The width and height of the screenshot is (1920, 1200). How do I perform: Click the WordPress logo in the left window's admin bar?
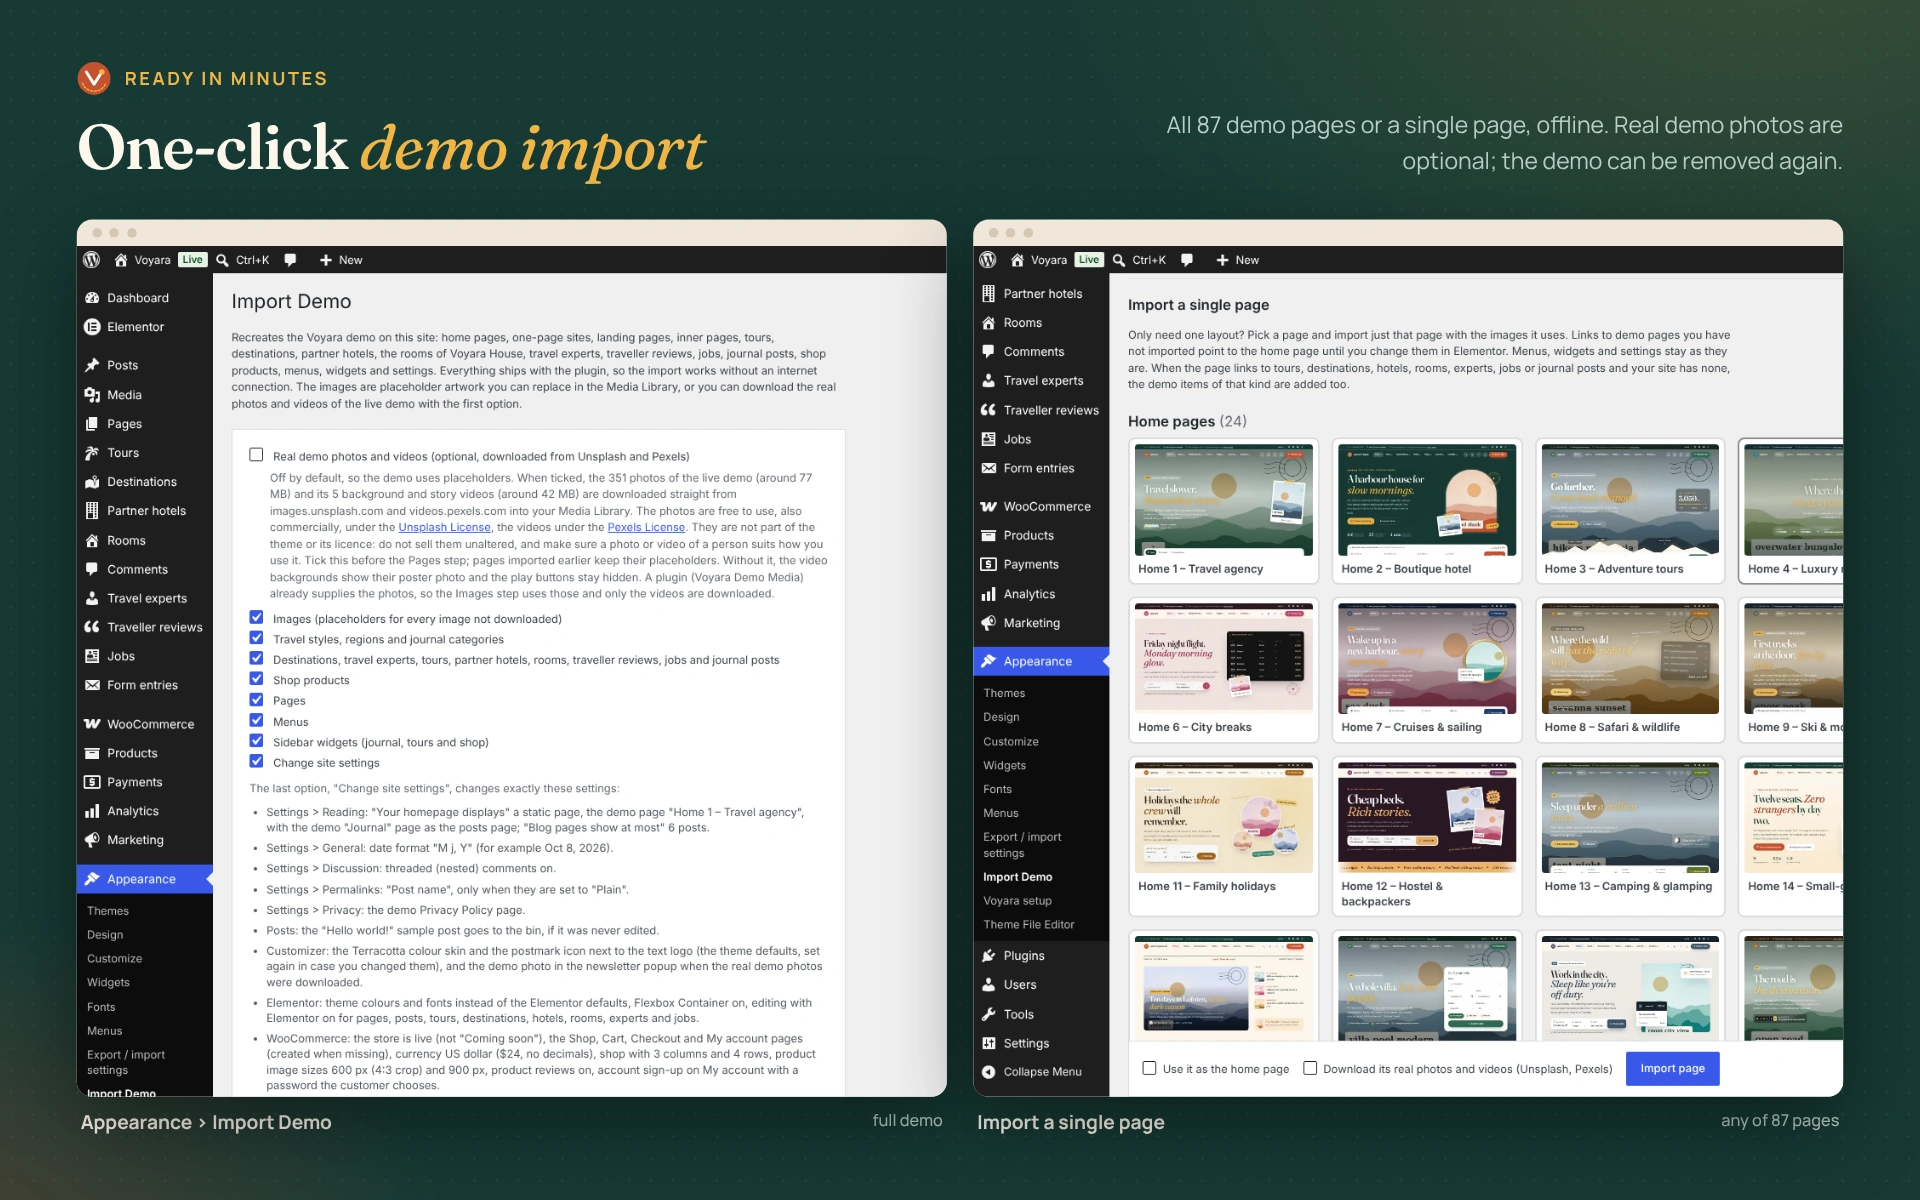(x=91, y=260)
